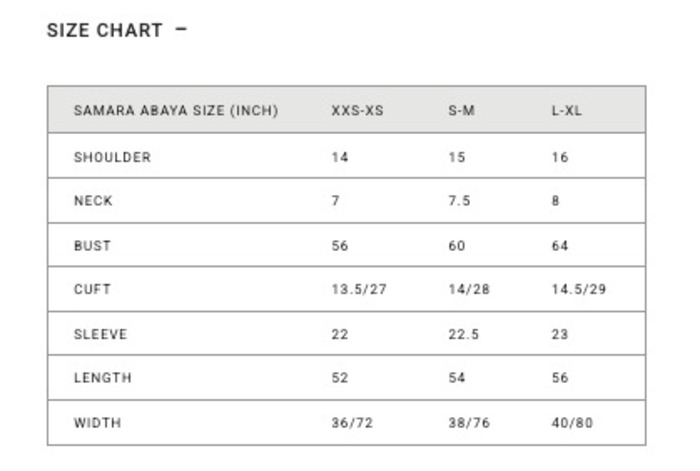Click shoulder value 14 for XXS-XS
The image size is (700, 471).
[x=340, y=157]
